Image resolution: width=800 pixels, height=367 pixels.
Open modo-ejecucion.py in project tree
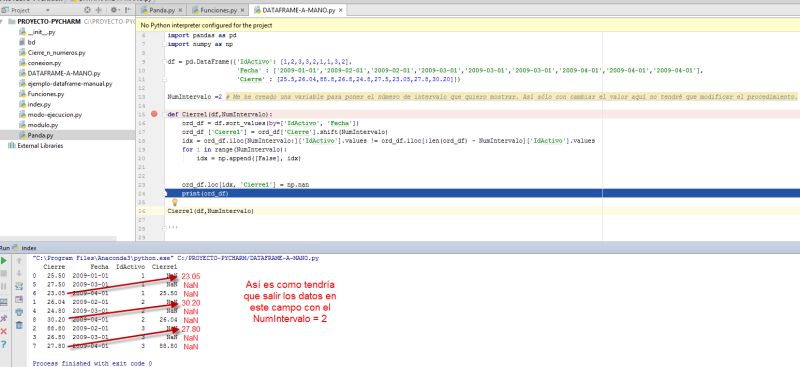[x=50, y=115]
